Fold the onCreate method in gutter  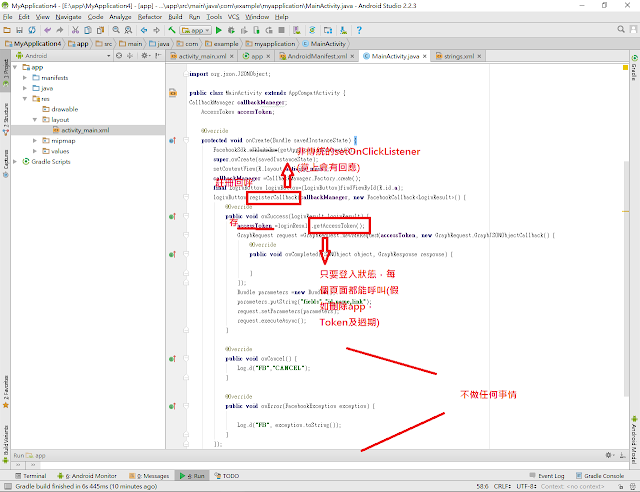(x=186, y=140)
